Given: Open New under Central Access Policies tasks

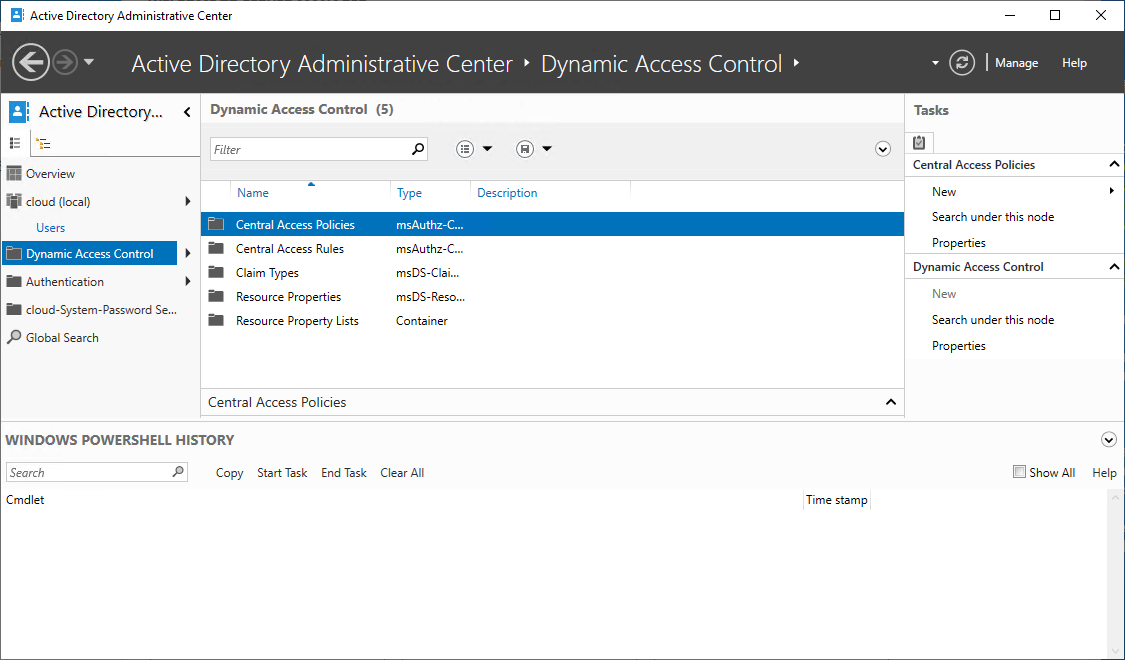Looking at the screenshot, I should tap(943, 192).
